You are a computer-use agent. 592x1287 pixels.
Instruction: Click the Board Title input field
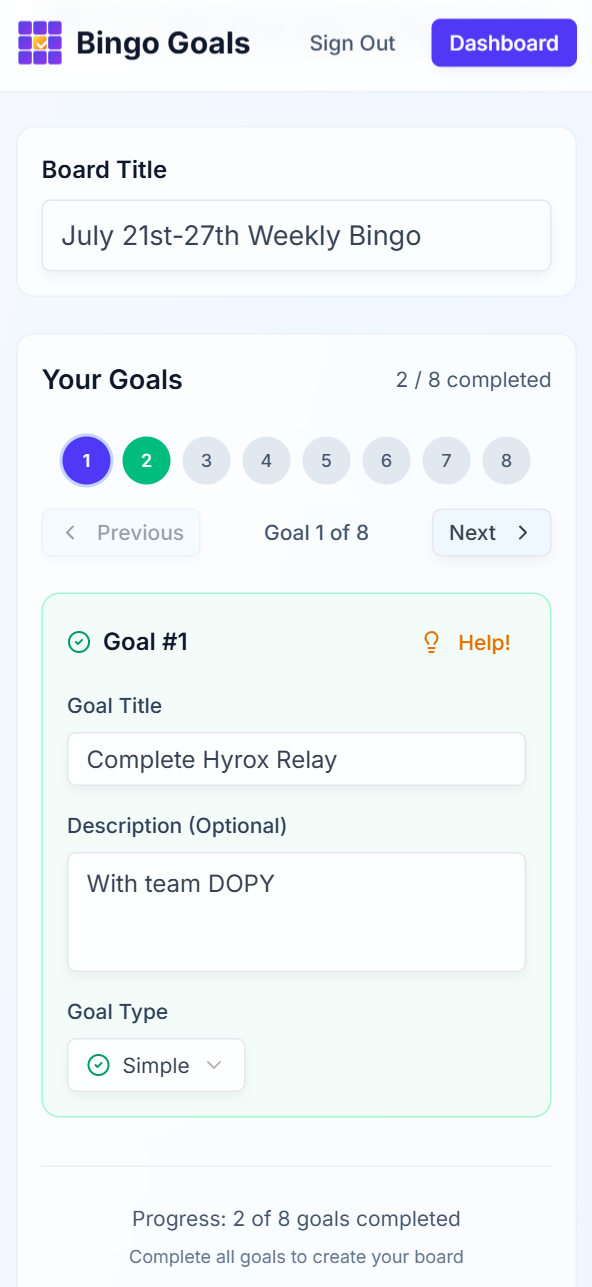[296, 236]
